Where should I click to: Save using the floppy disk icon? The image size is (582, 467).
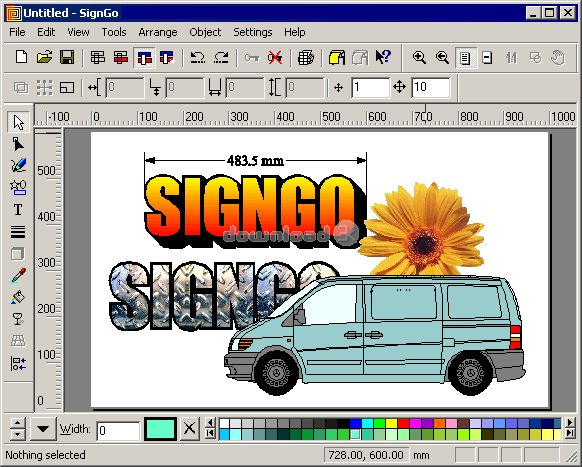67,57
